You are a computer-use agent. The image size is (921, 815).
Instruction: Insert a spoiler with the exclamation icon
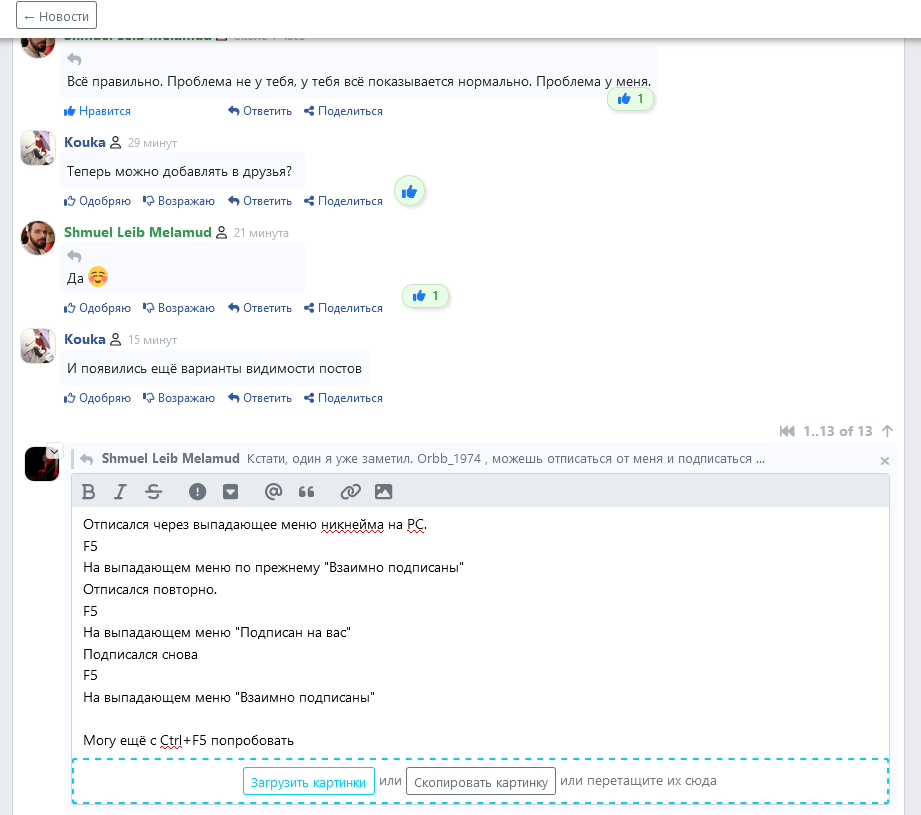point(198,491)
